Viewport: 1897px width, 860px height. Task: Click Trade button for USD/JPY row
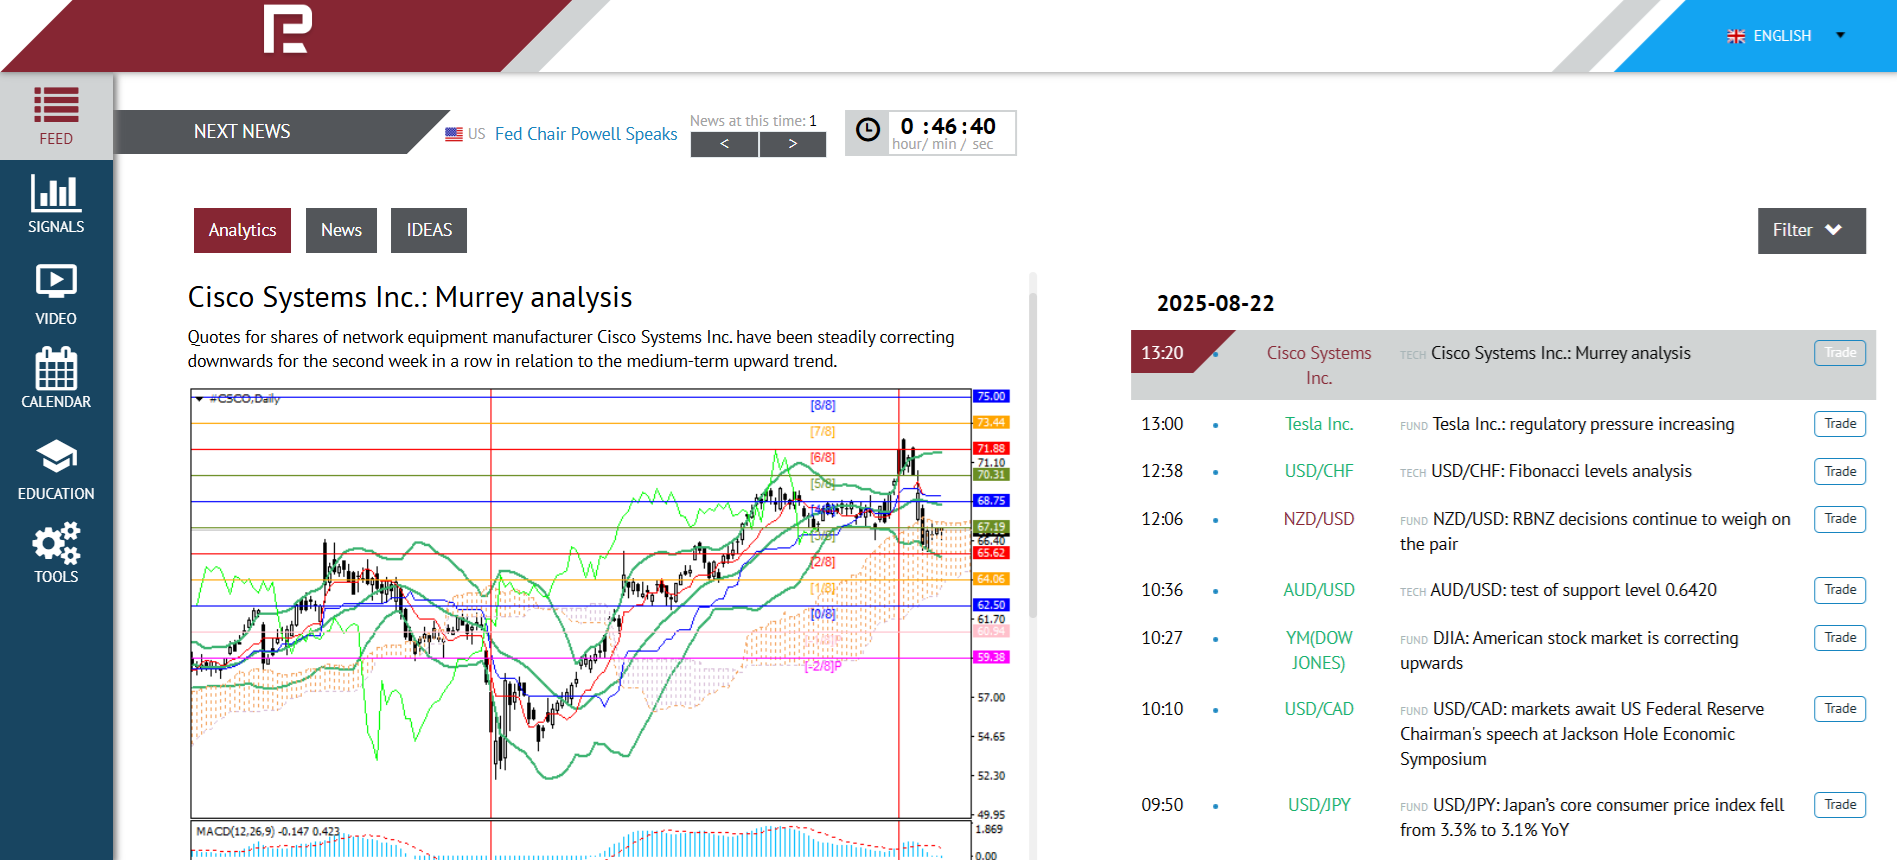(x=1839, y=805)
